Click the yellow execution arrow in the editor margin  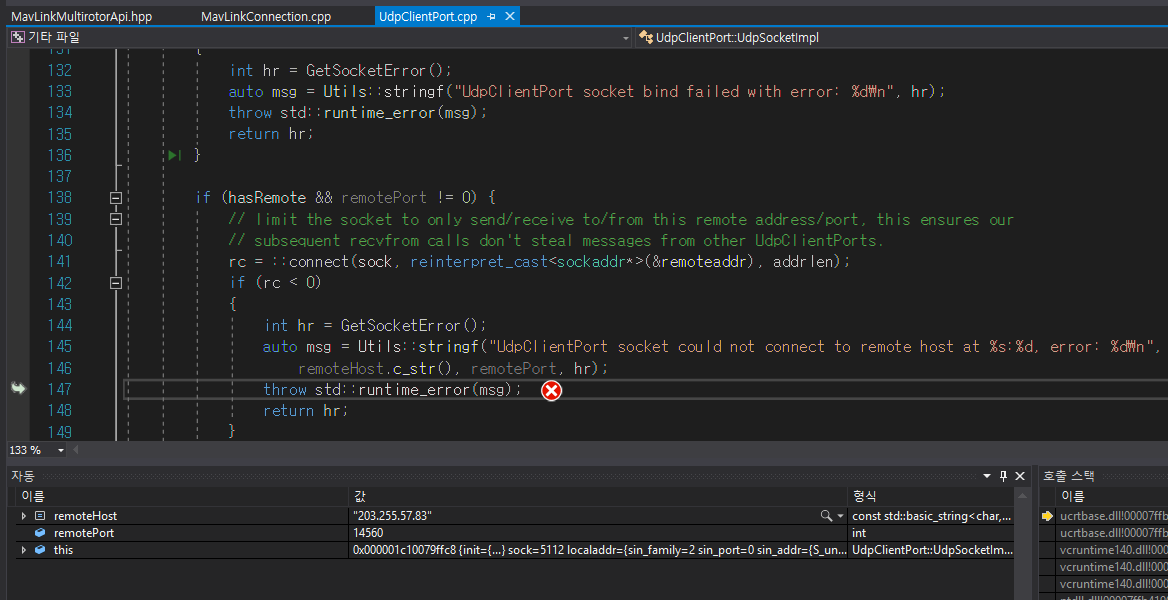[x=18, y=389]
